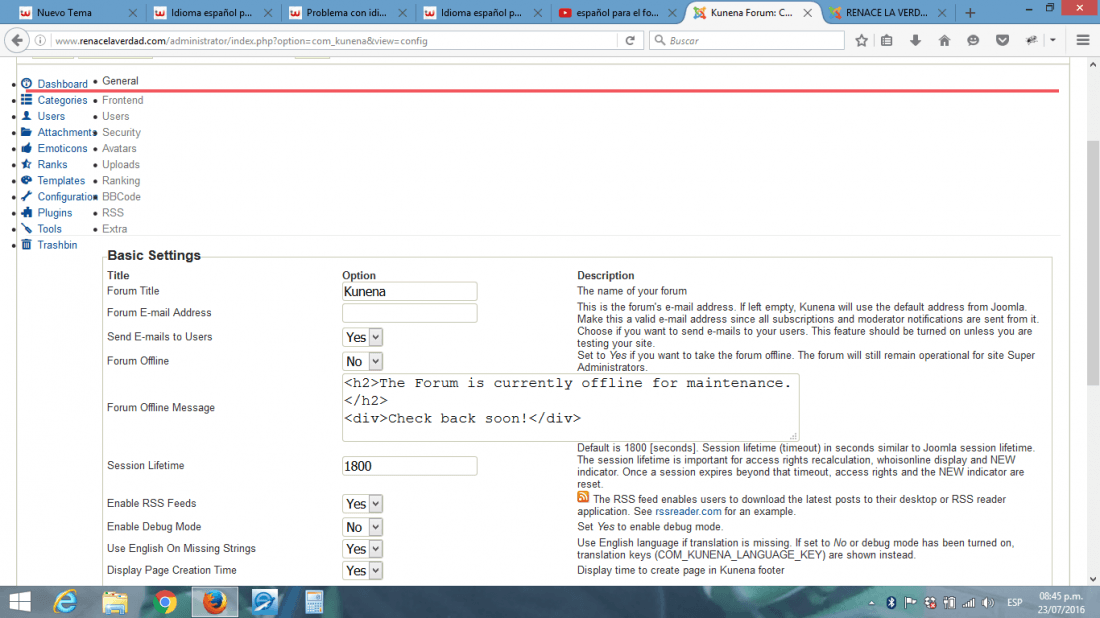Image resolution: width=1100 pixels, height=618 pixels.
Task: Select the Extra configuration tab
Action: 114,229
